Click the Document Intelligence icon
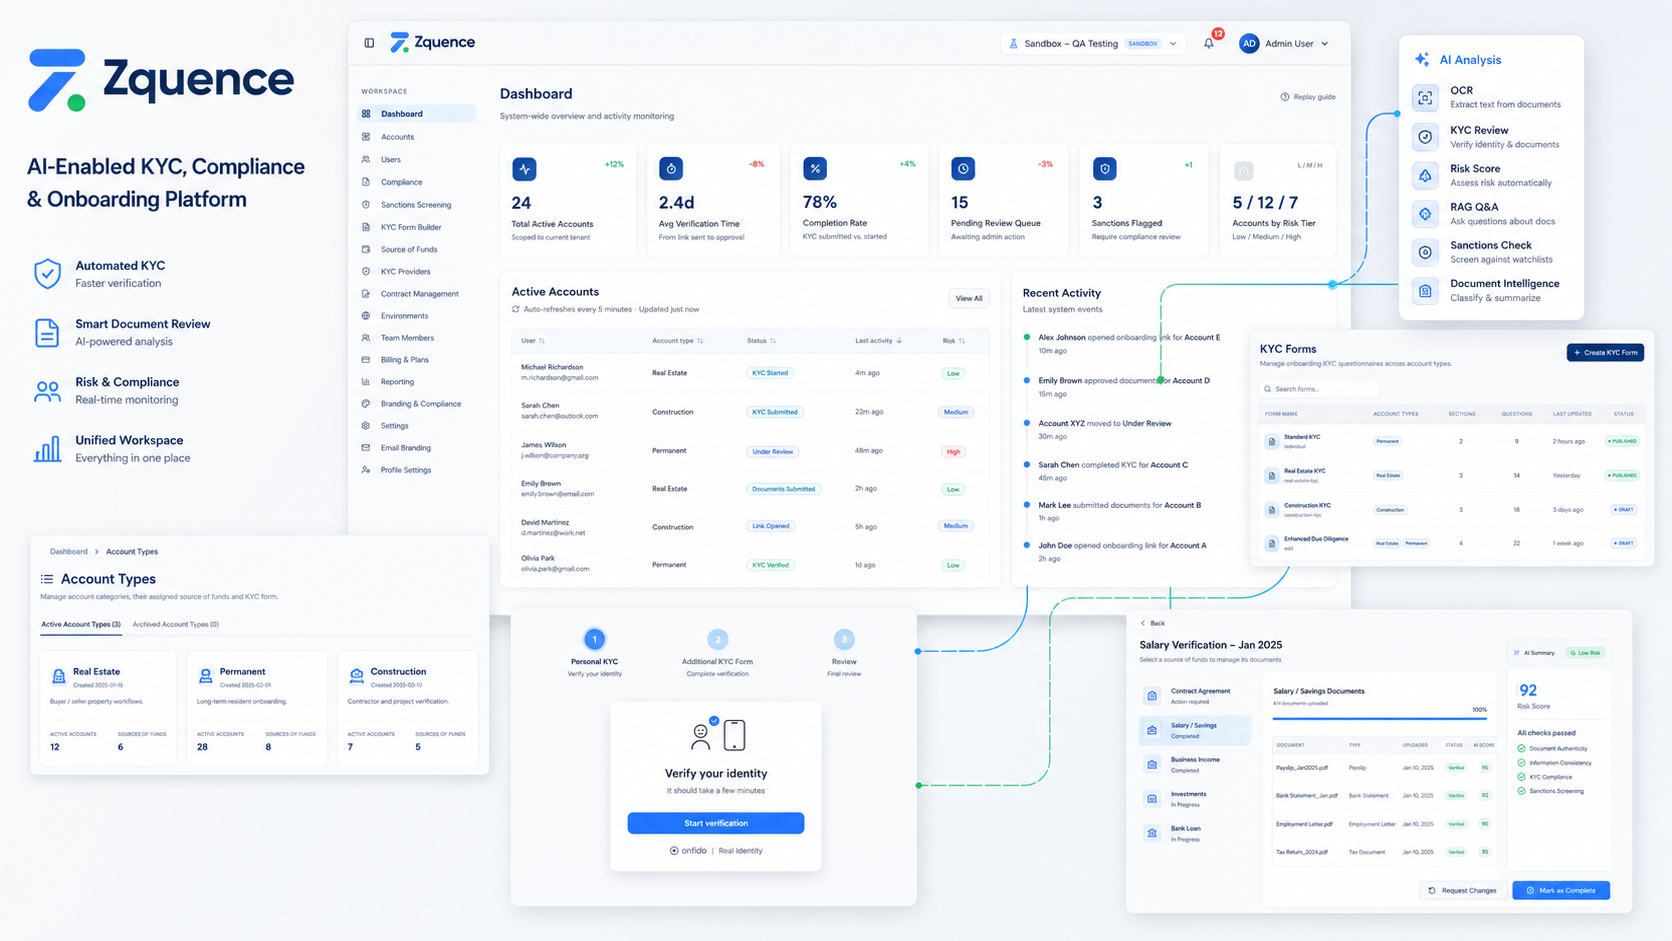This screenshot has width=1672, height=941. click(x=1425, y=290)
